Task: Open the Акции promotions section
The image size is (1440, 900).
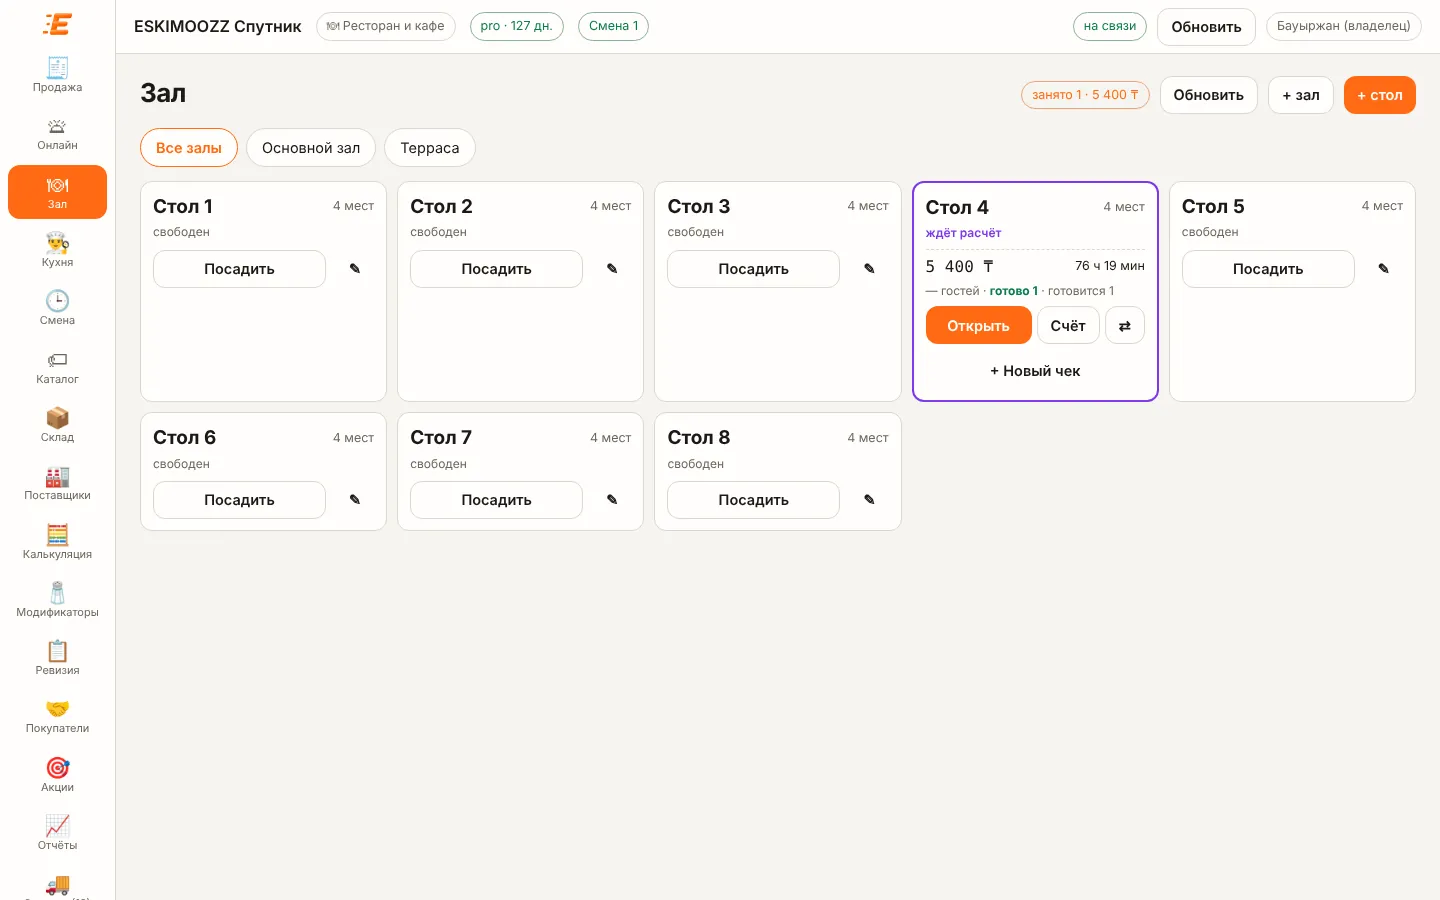Action: pyautogui.click(x=57, y=775)
